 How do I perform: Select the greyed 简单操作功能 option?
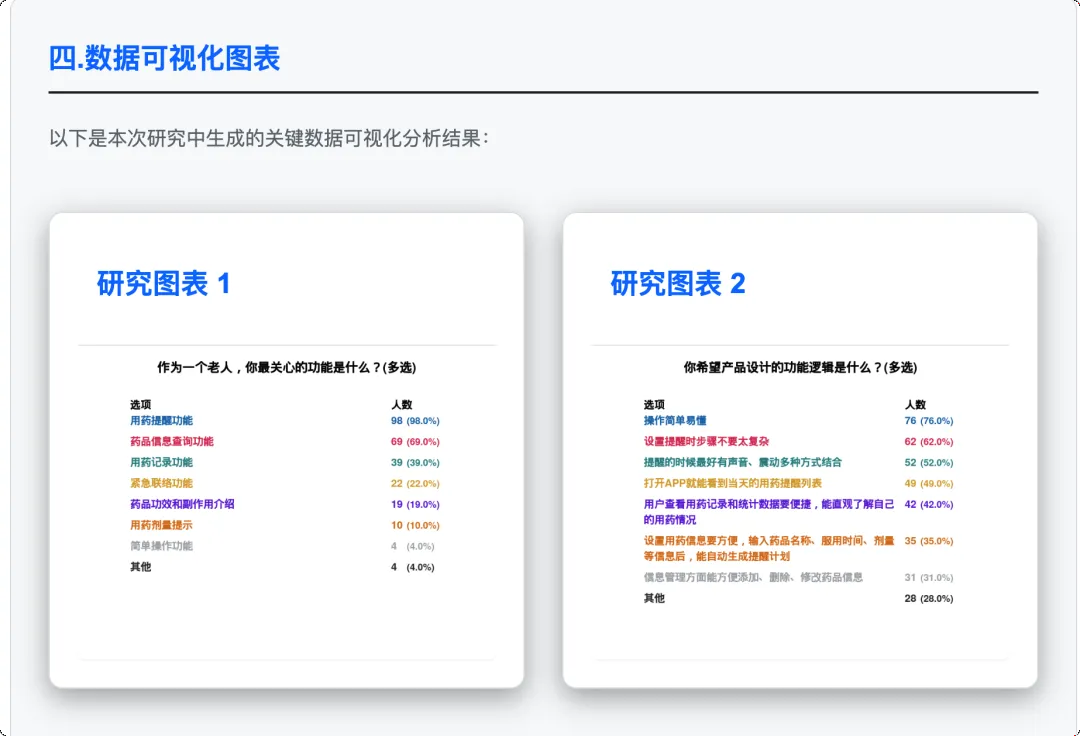pyautogui.click(x=161, y=547)
